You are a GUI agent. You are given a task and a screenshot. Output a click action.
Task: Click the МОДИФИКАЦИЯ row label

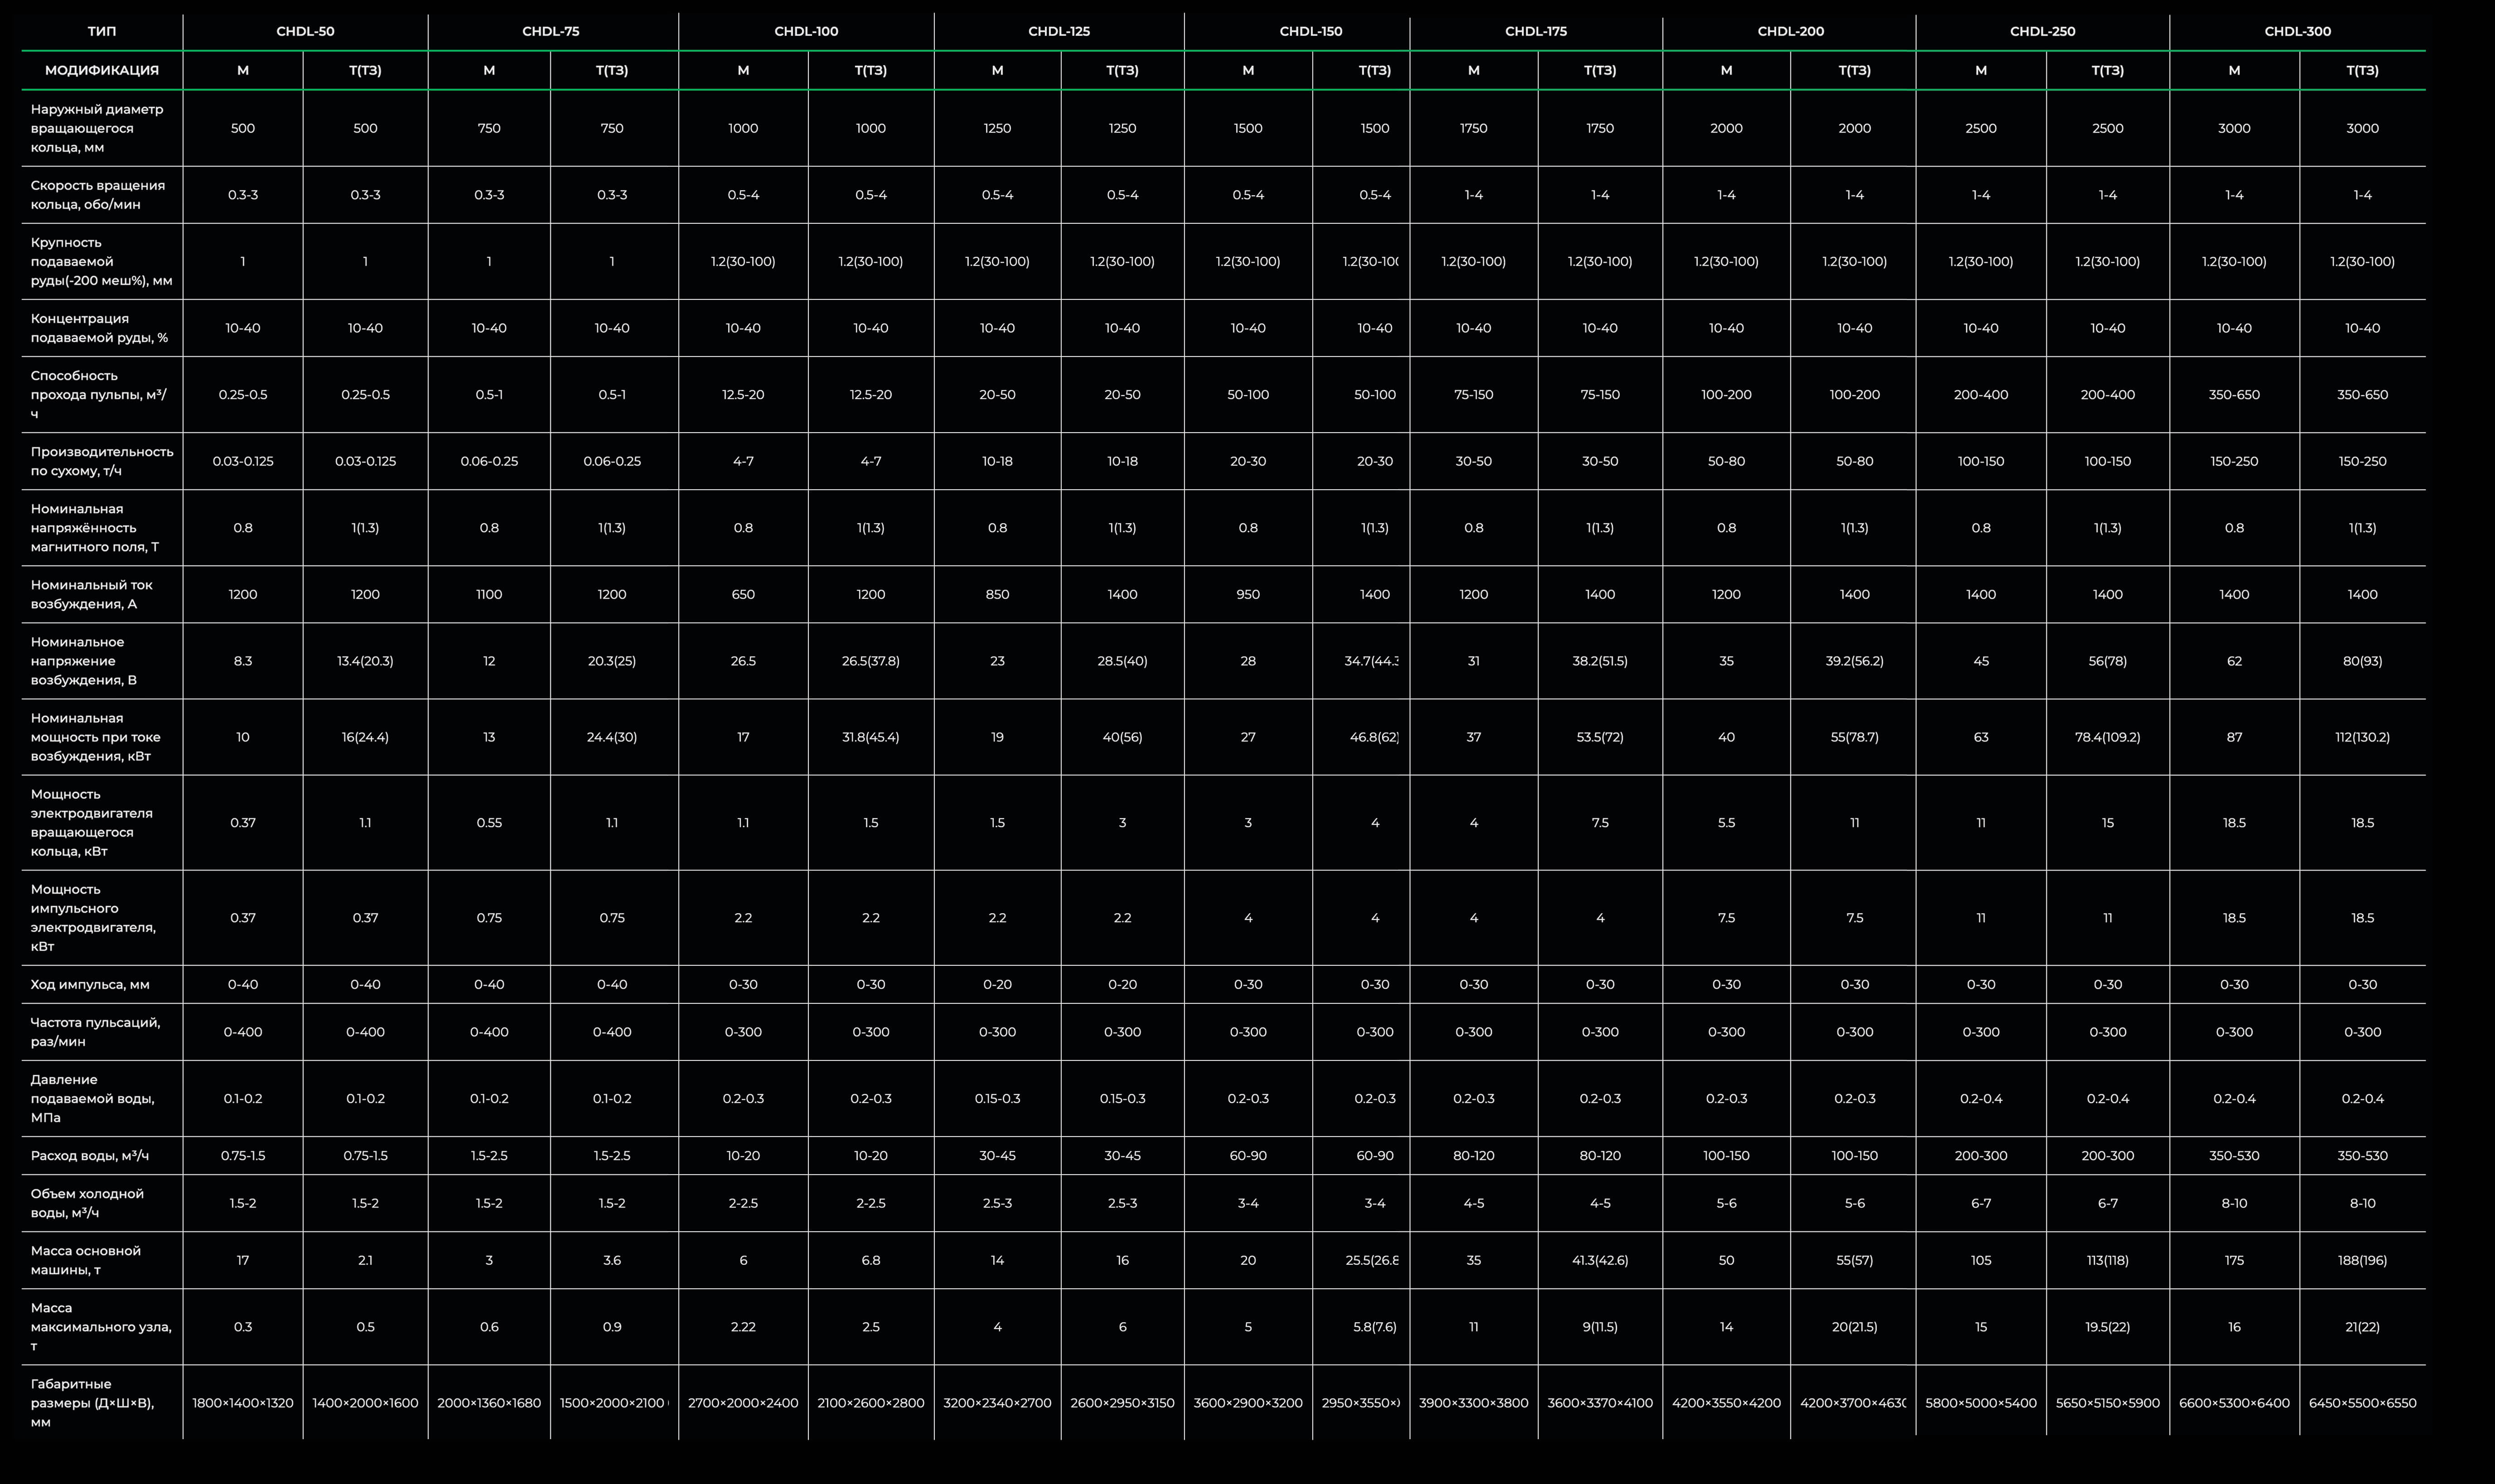[102, 70]
